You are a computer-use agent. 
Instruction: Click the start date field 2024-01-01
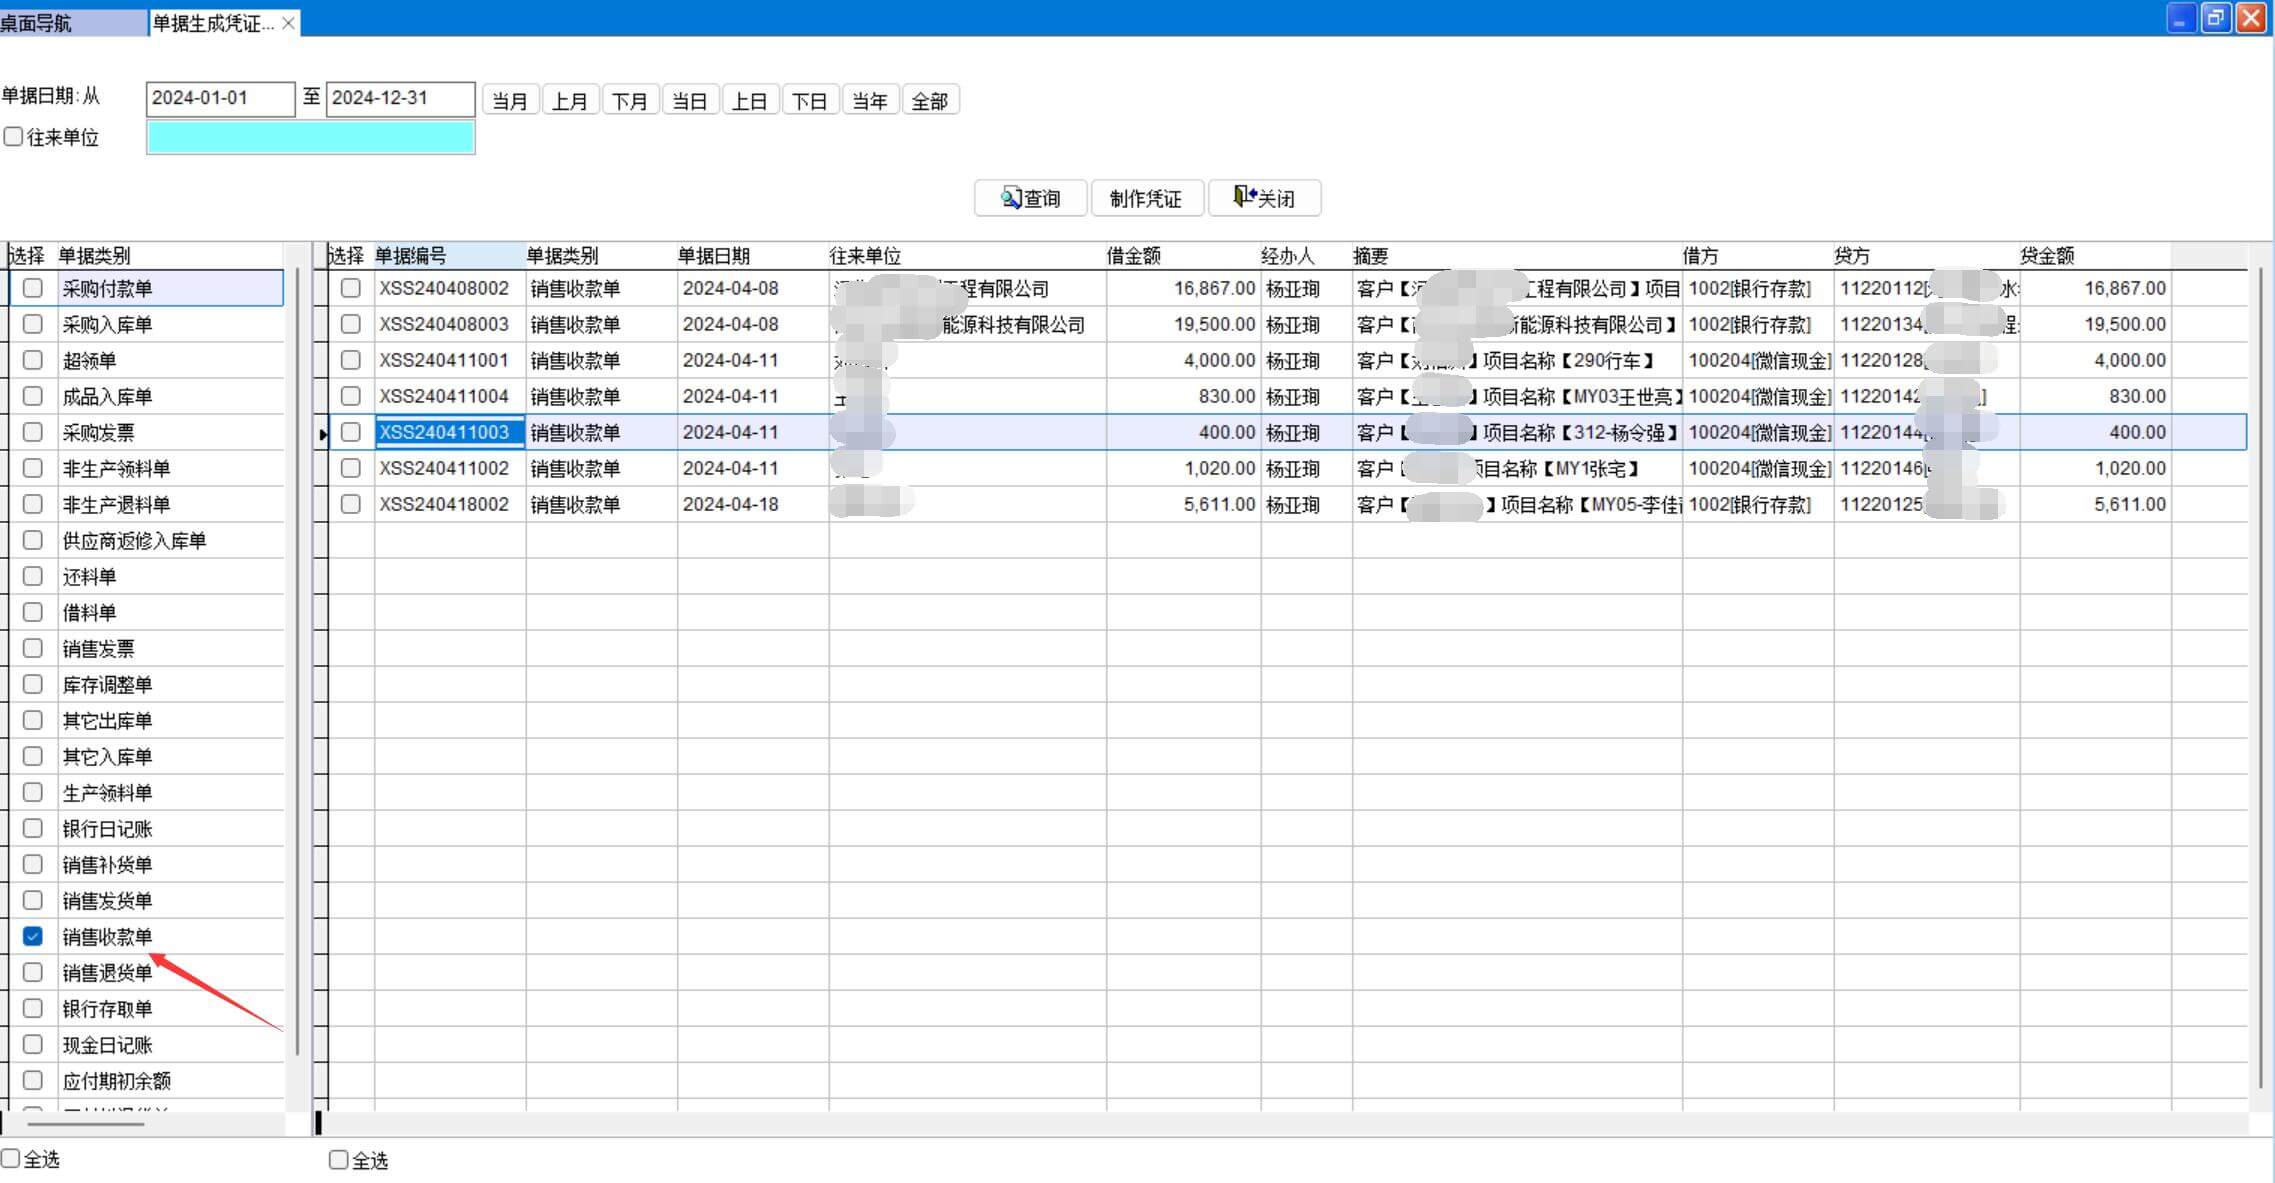click(220, 98)
